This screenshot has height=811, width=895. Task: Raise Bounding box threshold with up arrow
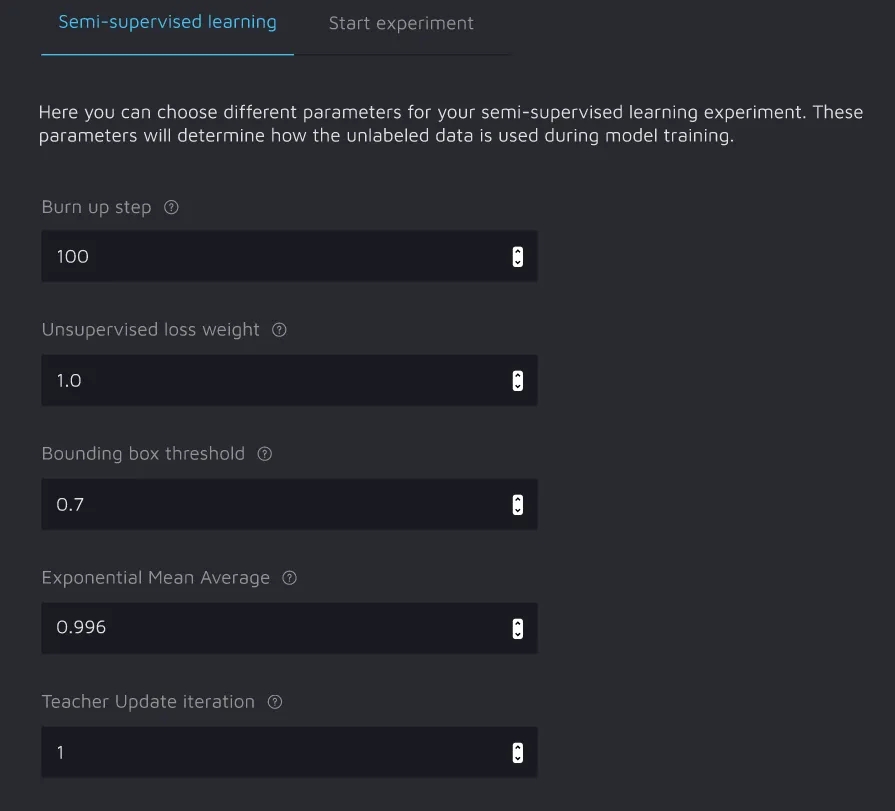click(517, 500)
